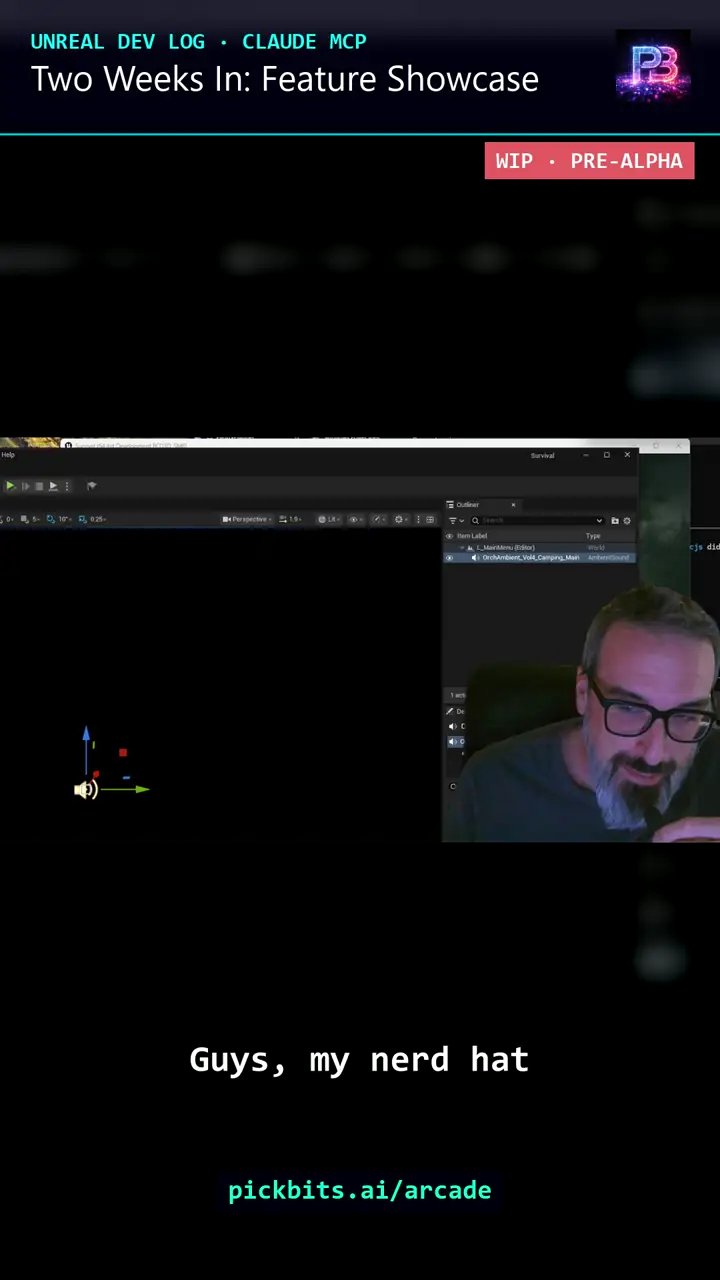The width and height of the screenshot is (720, 1280).
Task: Open the Perspective viewport type dropdown
Action: click(x=248, y=519)
